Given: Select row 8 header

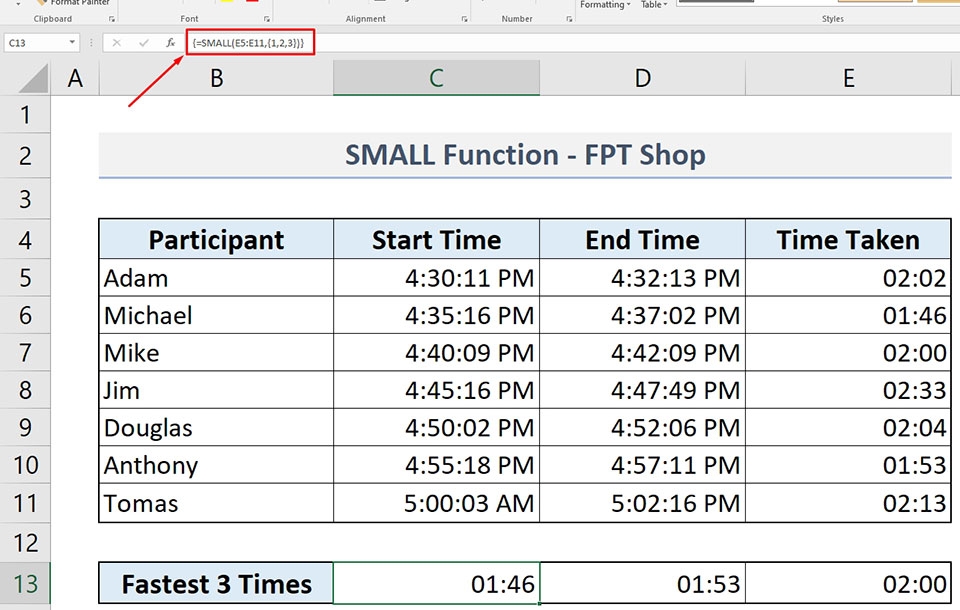Looking at the screenshot, I should coord(25,390).
